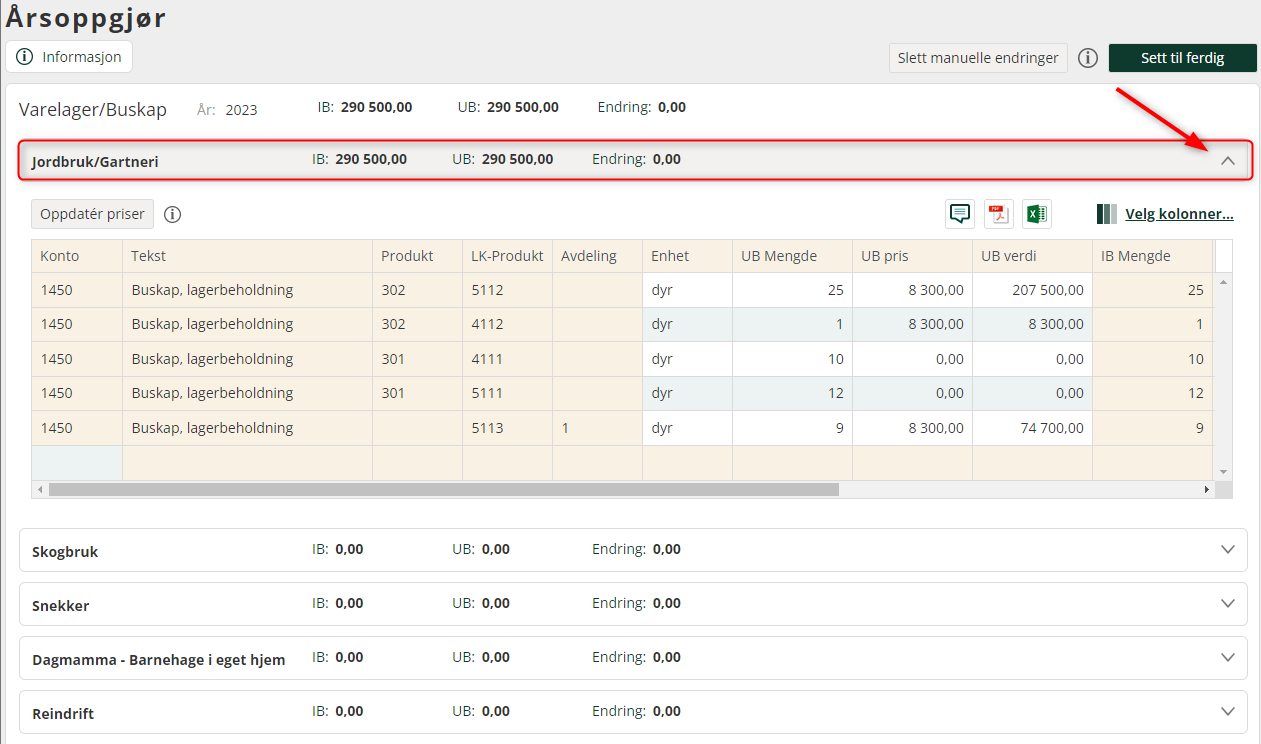This screenshot has width=1261, height=744.
Task: Click the table's scroll down arrow
Action: [1224, 472]
